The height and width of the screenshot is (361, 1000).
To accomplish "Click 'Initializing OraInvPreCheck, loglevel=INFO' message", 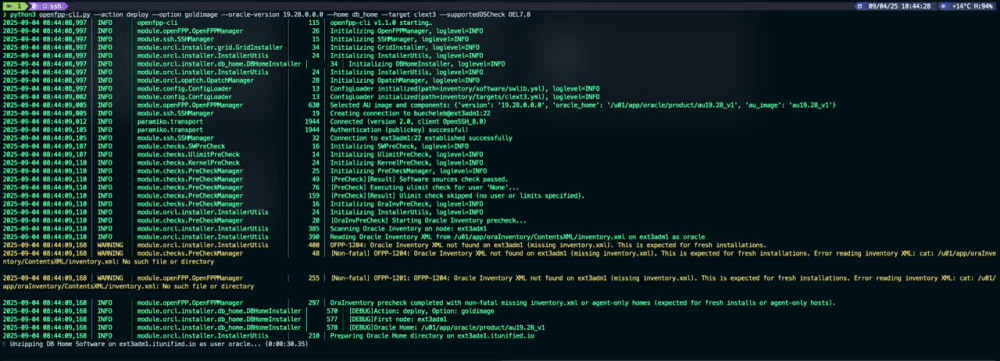I will [406, 205].
